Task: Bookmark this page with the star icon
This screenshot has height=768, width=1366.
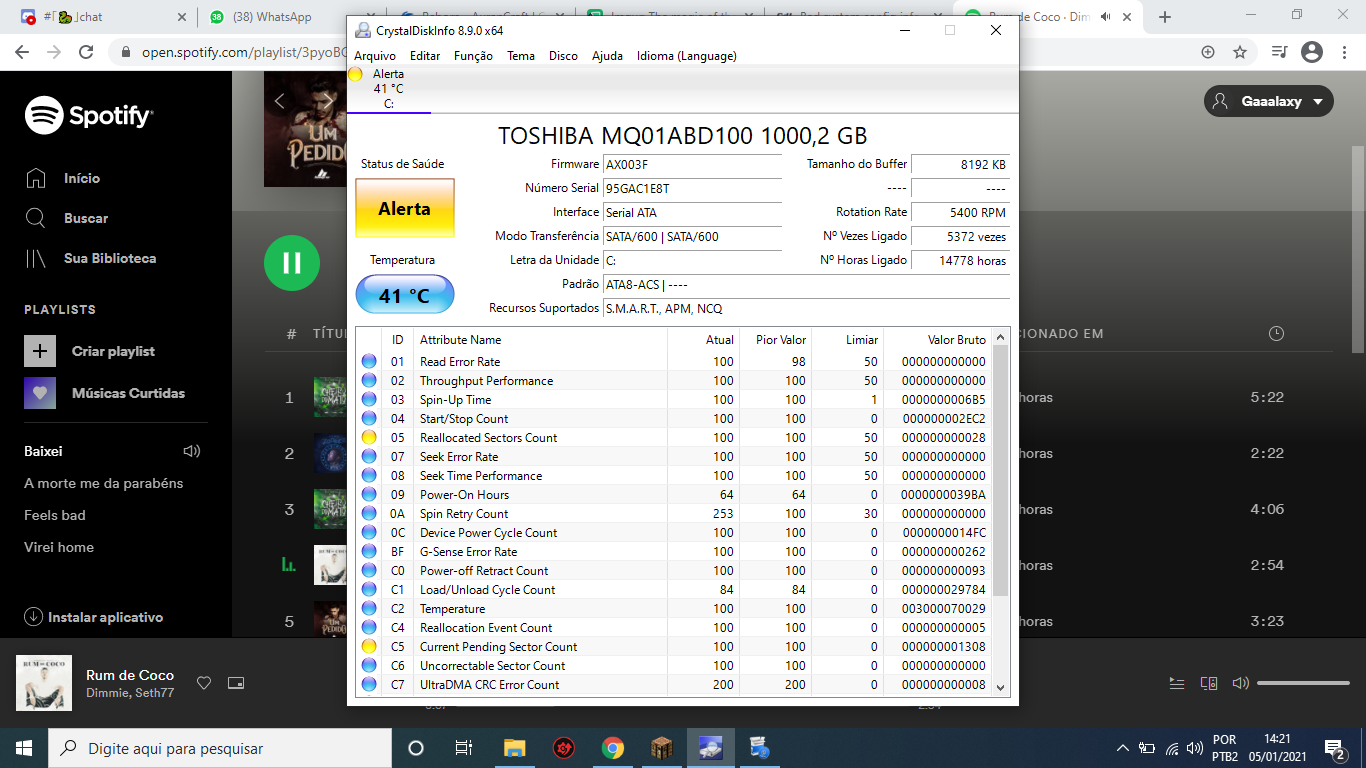Action: (1240, 52)
